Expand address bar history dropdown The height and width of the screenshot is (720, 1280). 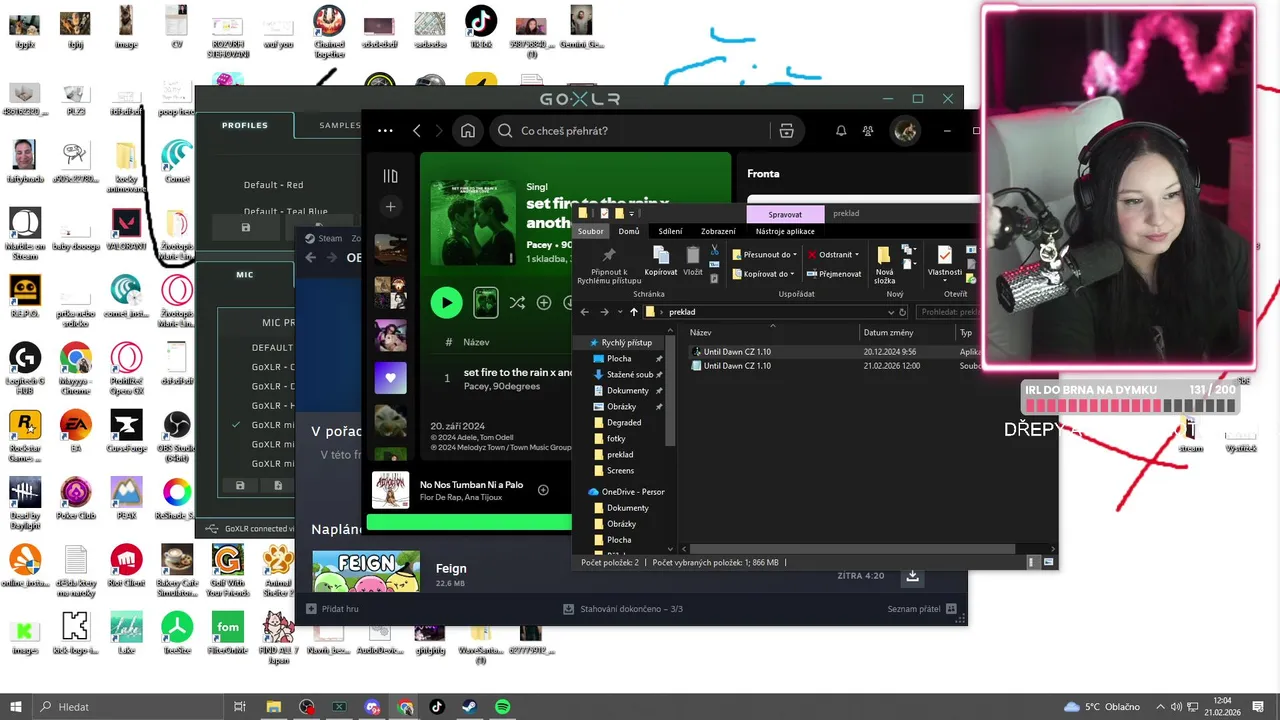890,312
